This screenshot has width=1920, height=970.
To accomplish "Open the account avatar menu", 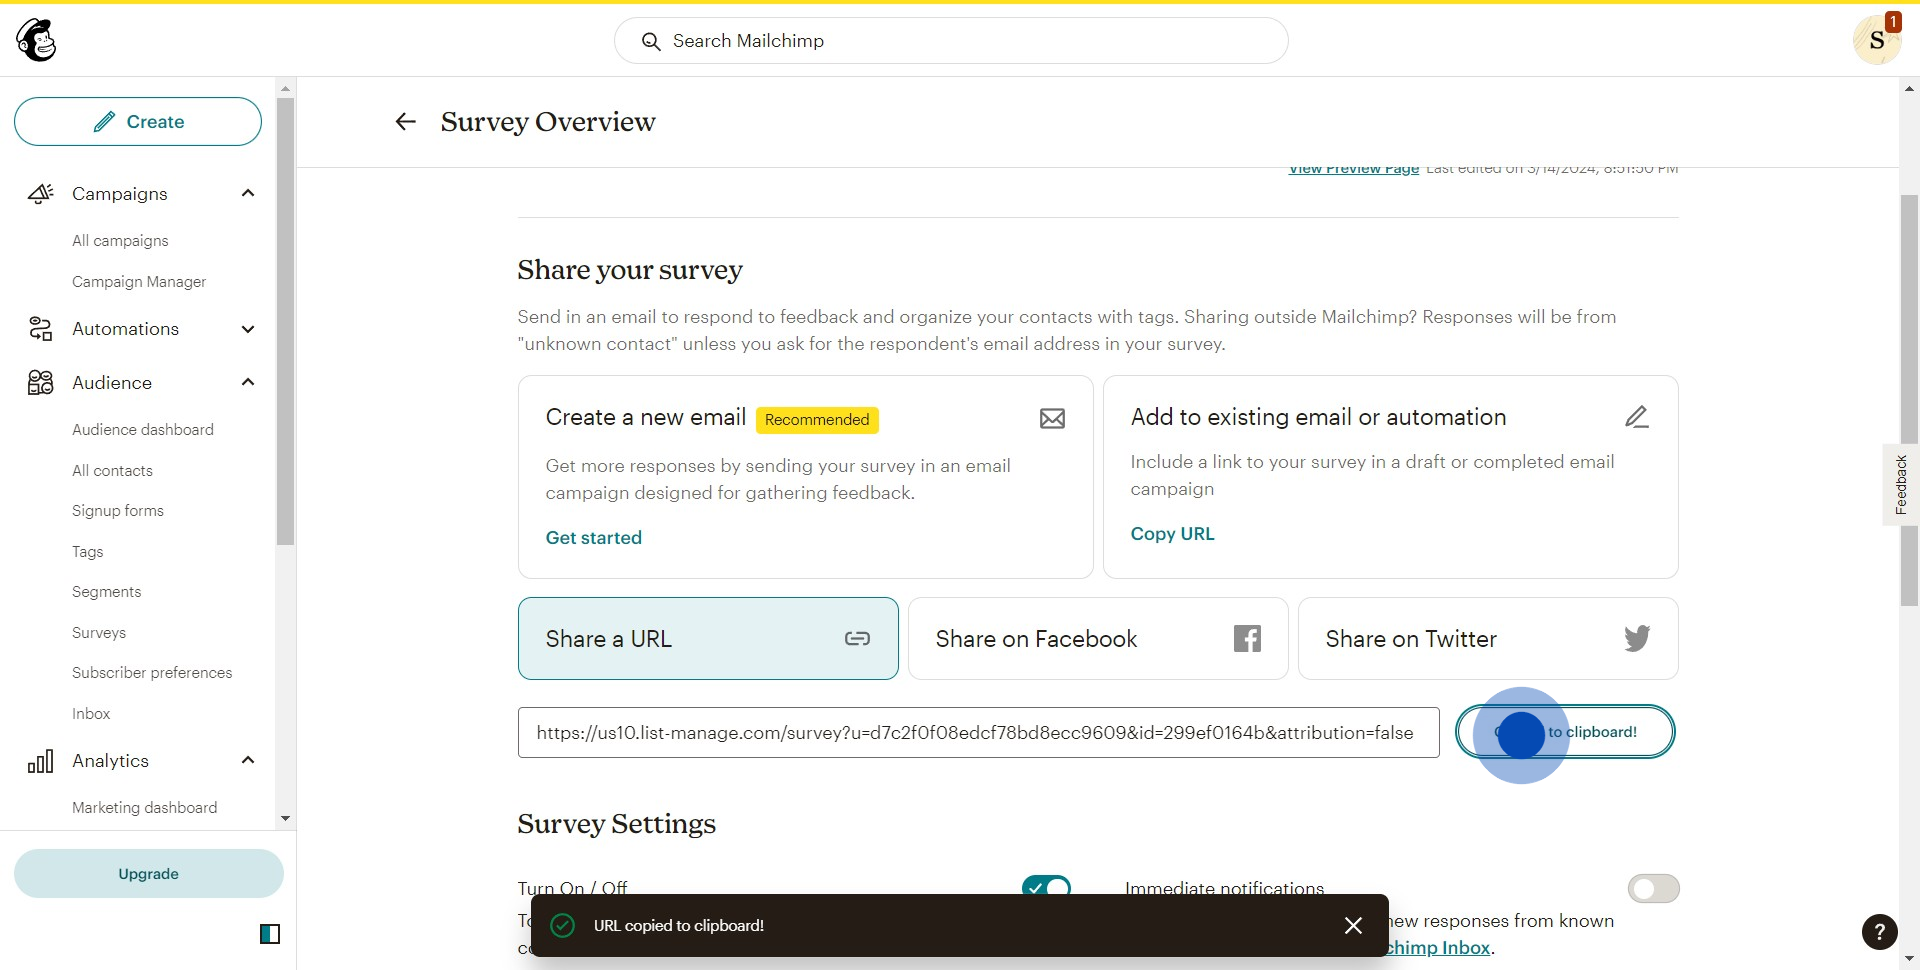I will tap(1876, 40).
